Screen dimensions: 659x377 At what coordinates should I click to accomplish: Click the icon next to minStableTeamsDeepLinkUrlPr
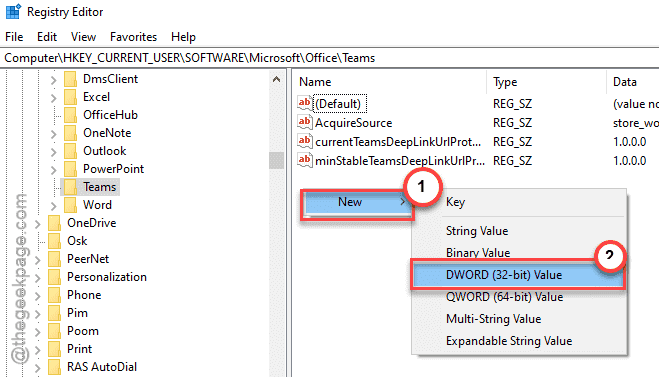[x=305, y=160]
